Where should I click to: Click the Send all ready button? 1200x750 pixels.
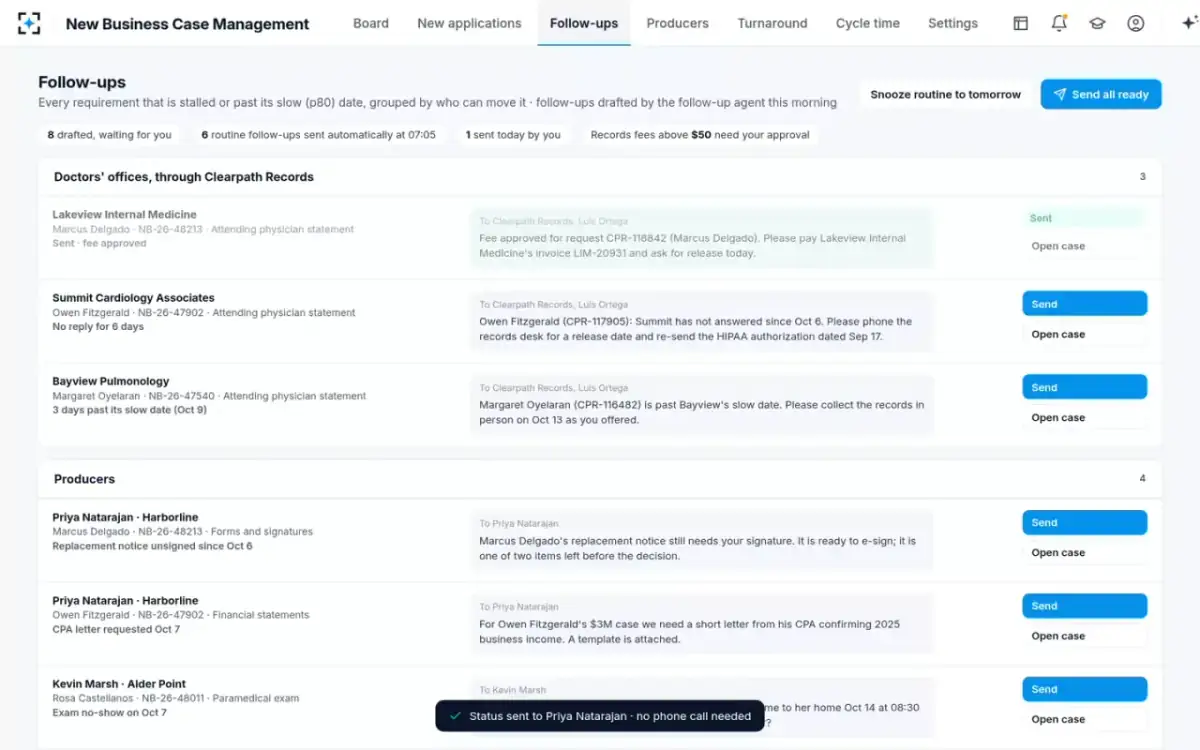click(x=1101, y=95)
